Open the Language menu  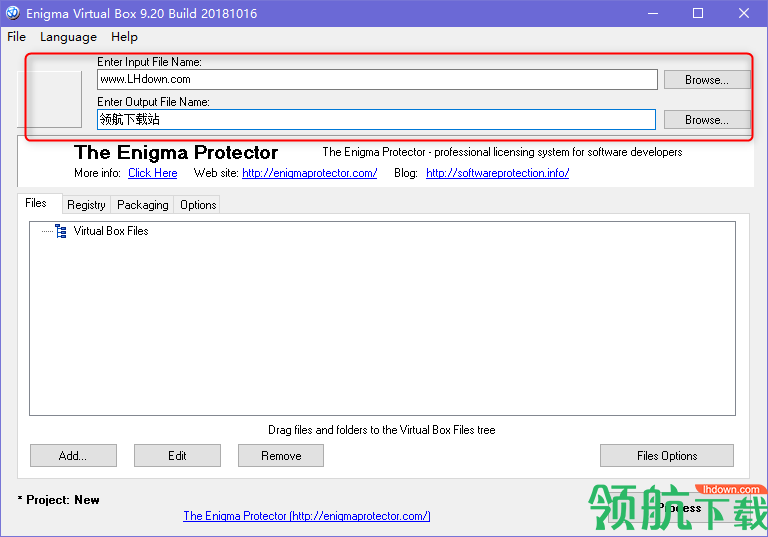(x=68, y=37)
